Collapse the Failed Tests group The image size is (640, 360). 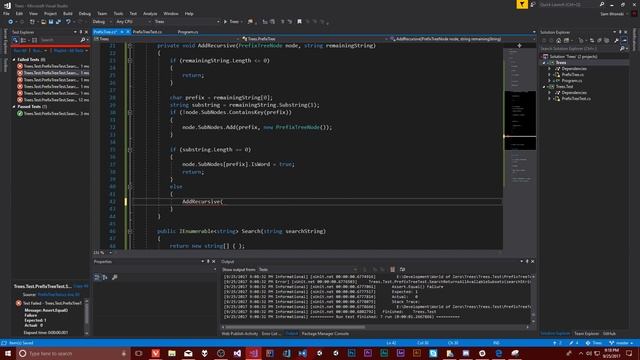[x=14, y=60]
